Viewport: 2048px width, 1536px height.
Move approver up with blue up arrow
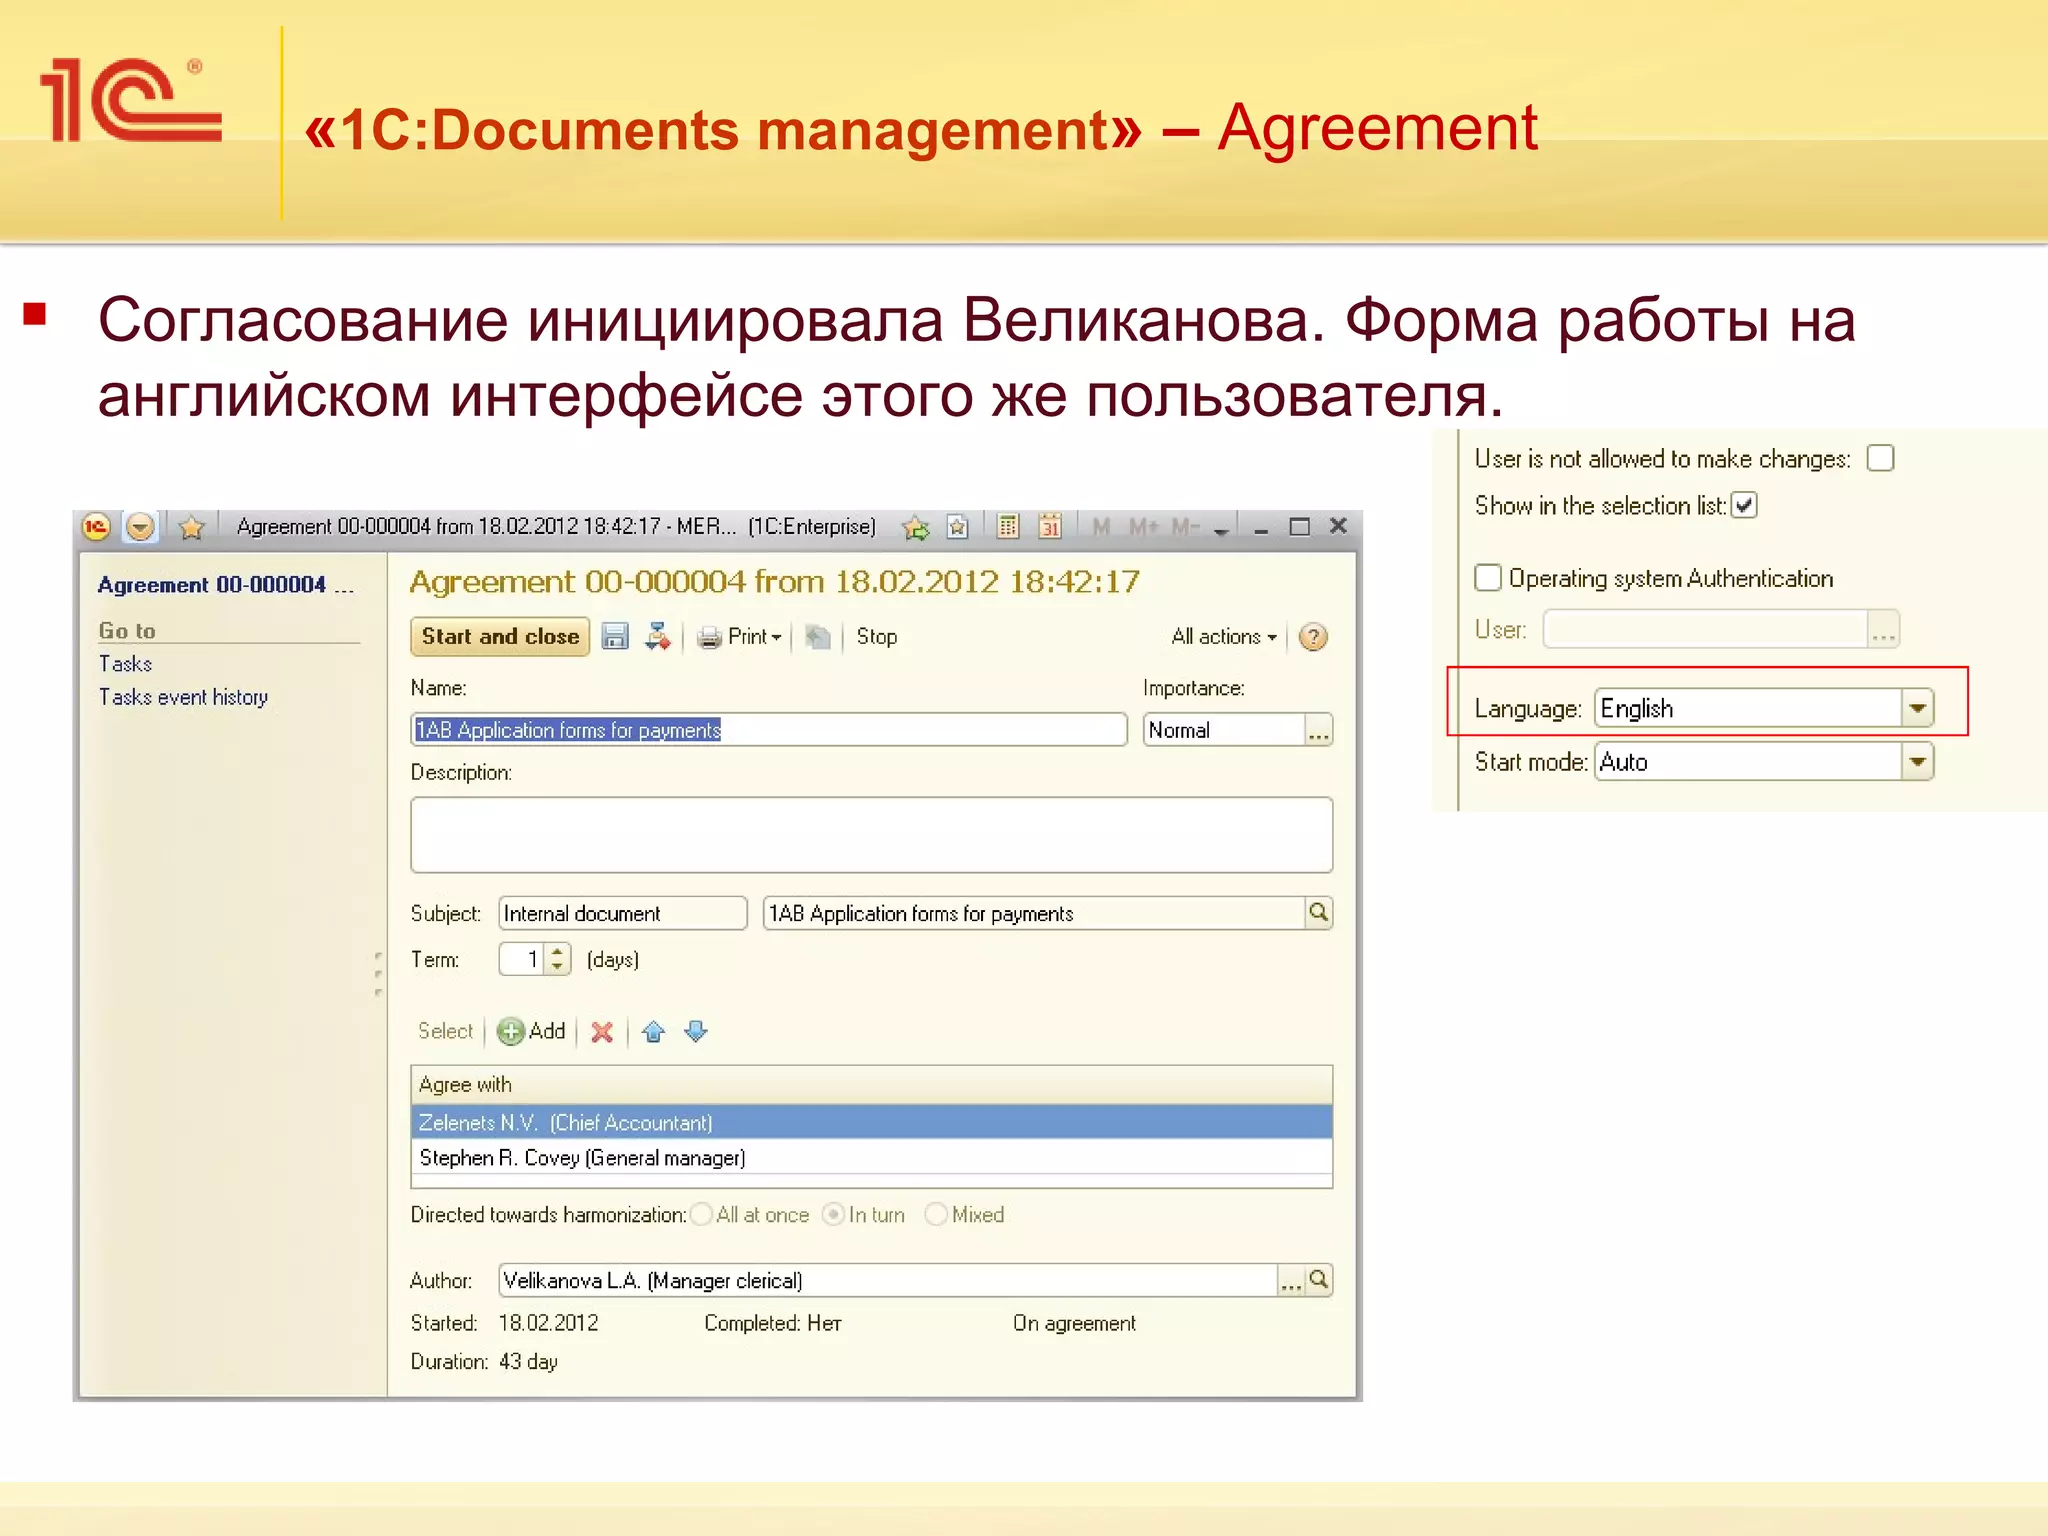coord(654,1032)
